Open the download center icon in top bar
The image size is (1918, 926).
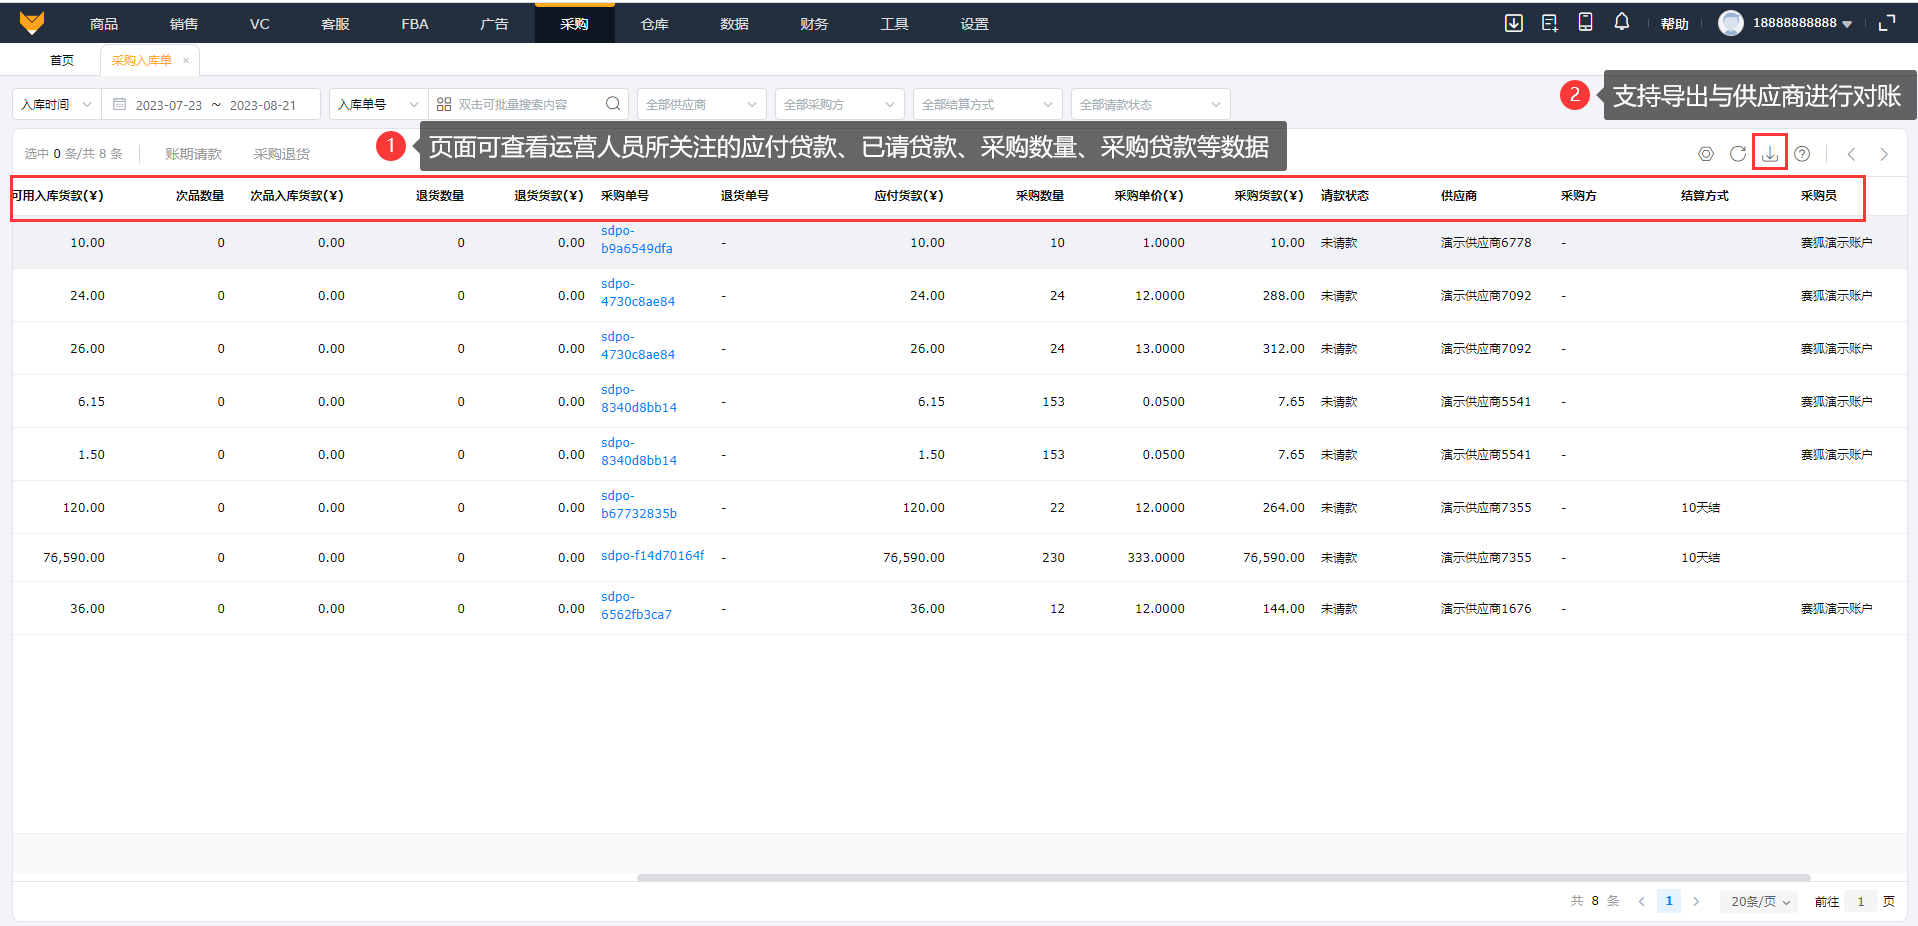coord(1514,23)
